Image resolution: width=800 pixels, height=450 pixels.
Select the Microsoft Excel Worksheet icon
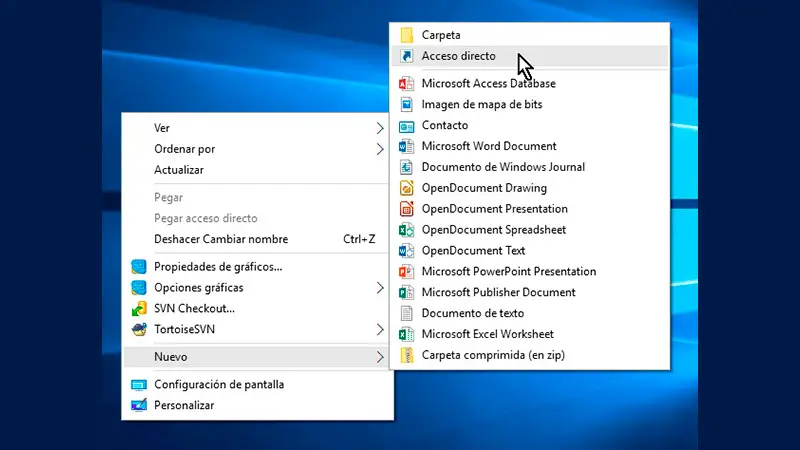tap(407, 334)
